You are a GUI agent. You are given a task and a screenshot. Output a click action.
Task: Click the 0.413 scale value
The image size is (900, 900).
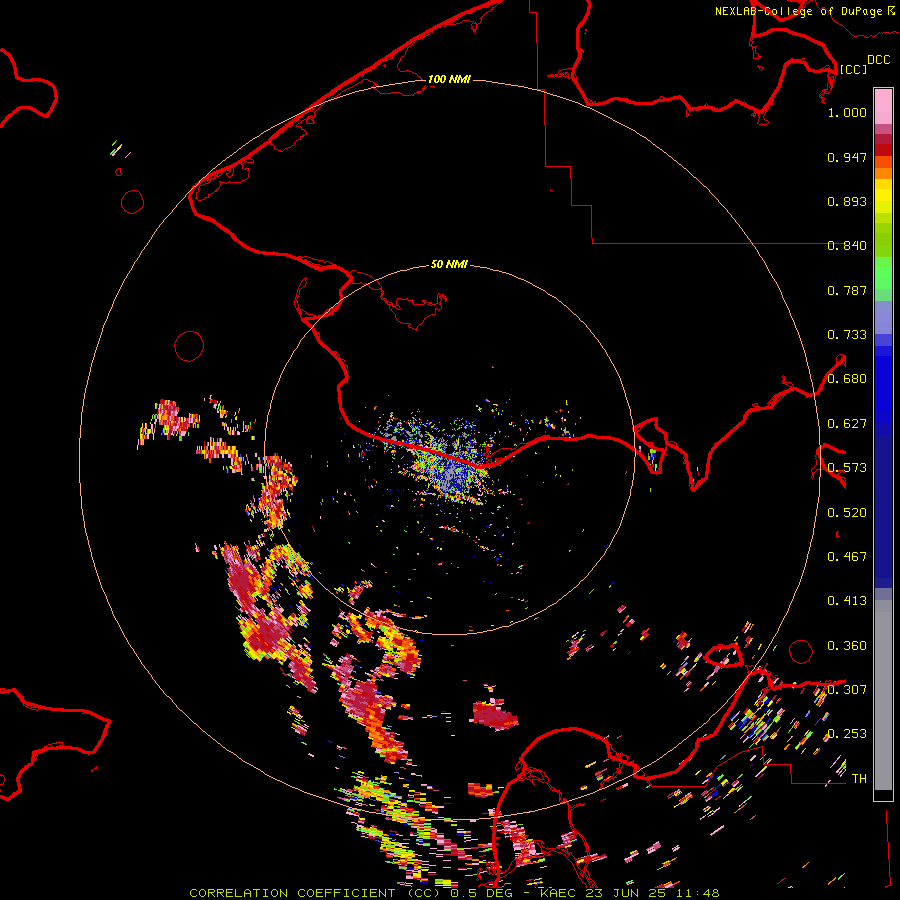click(847, 601)
